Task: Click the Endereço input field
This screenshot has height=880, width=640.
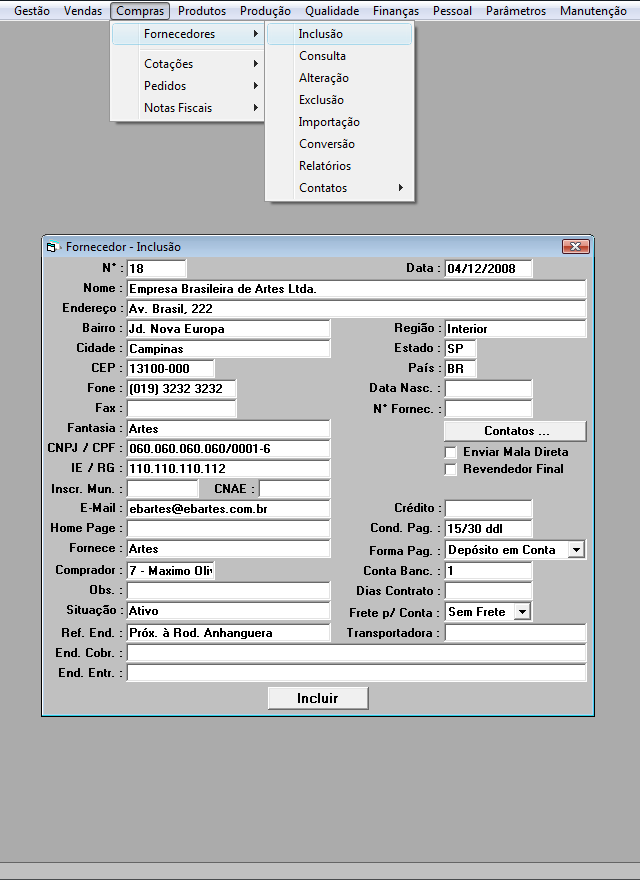Action: (356, 309)
